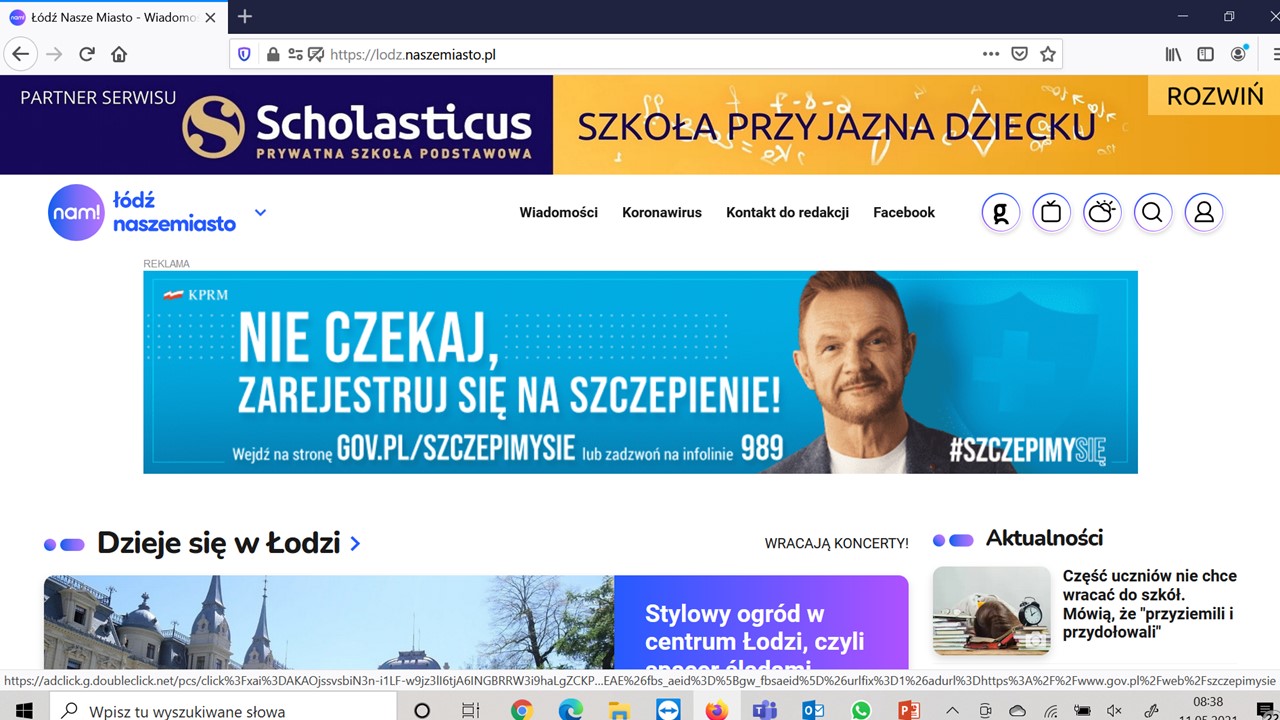Open the user account profile icon
Image resolution: width=1280 pixels, height=720 pixels.
point(1204,212)
